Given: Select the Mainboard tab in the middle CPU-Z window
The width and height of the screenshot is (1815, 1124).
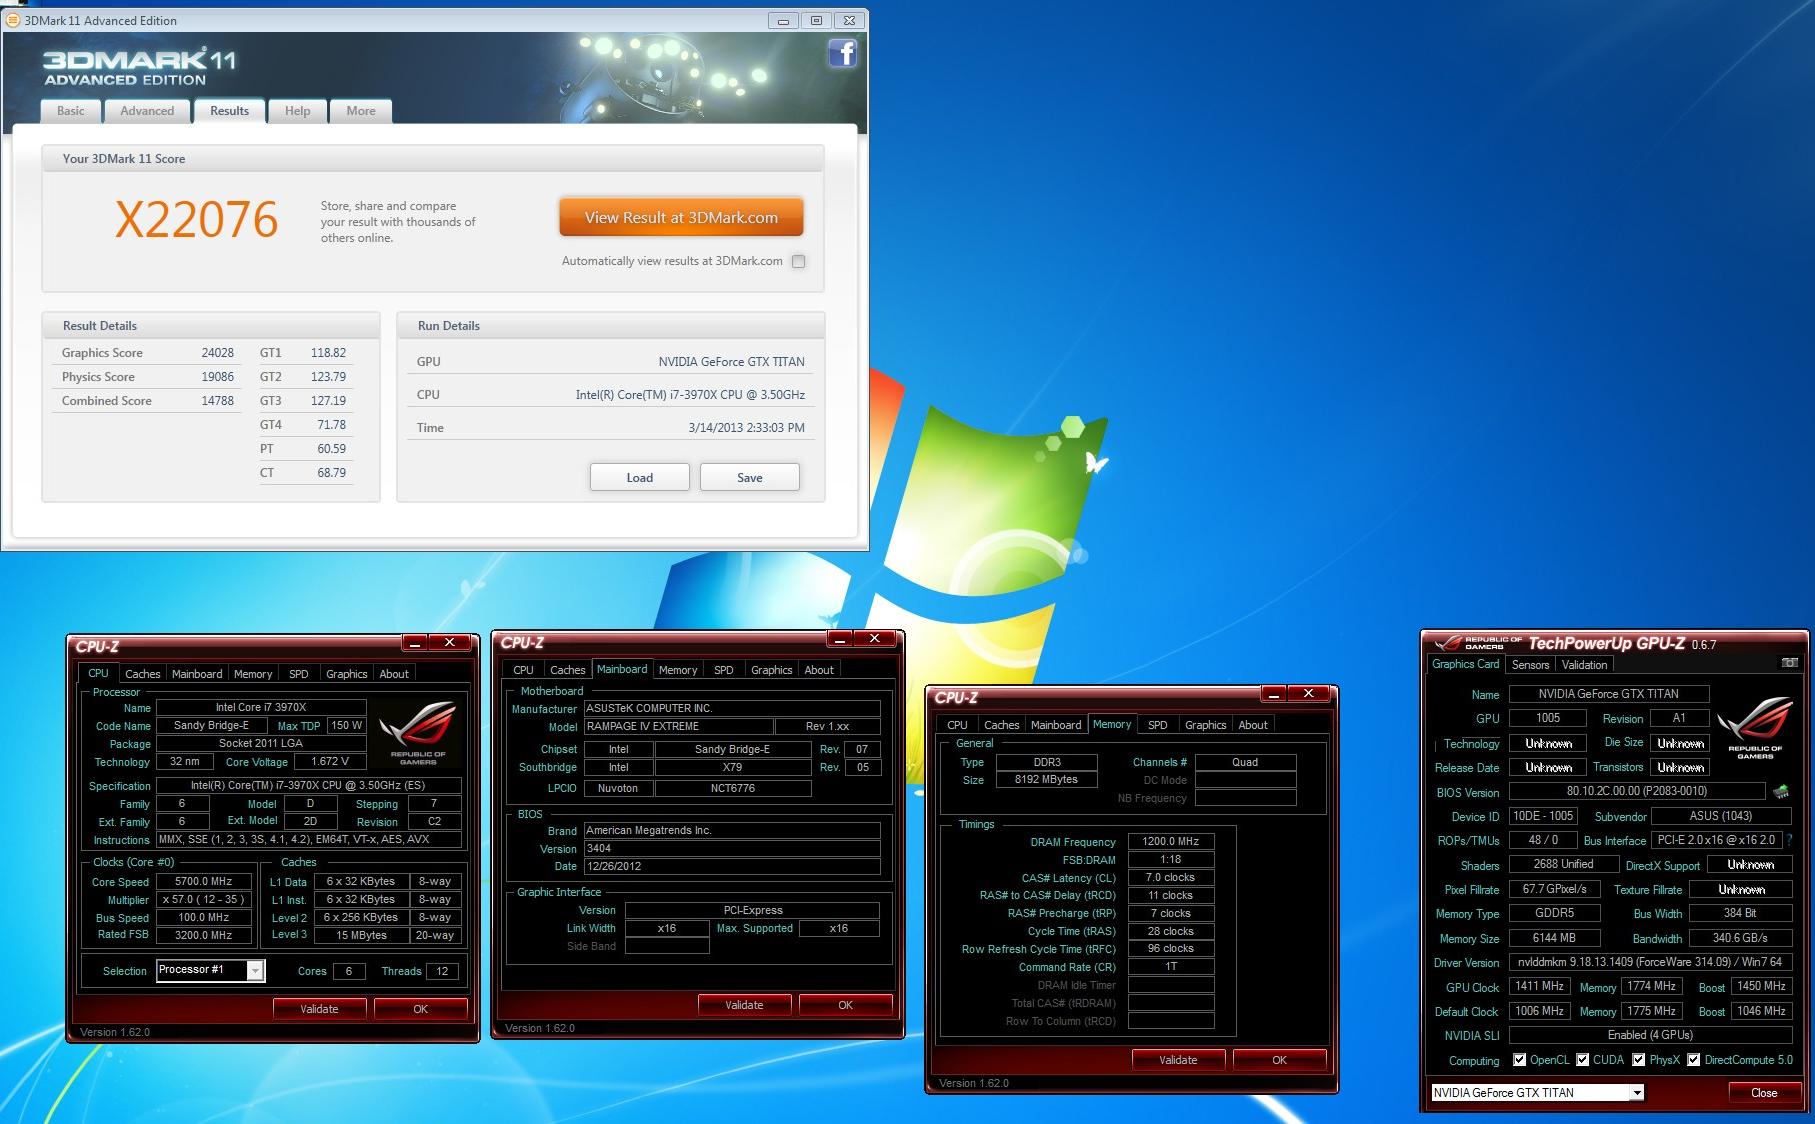Looking at the screenshot, I should point(622,669).
